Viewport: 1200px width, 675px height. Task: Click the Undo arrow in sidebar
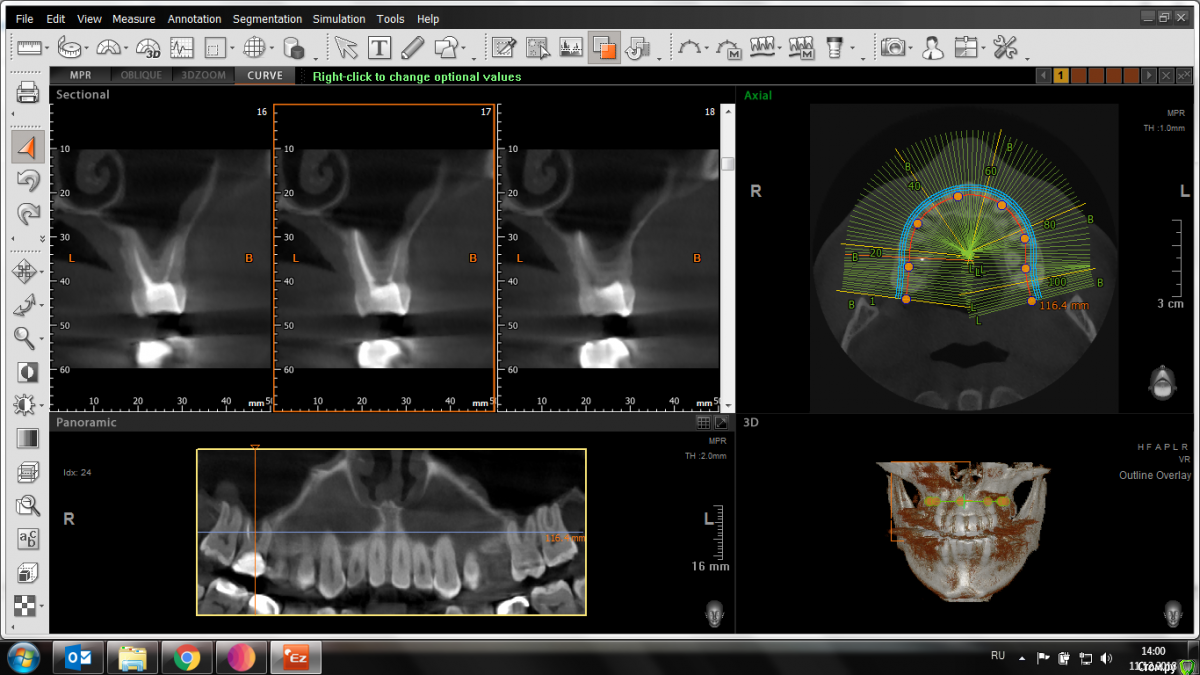tap(28, 181)
